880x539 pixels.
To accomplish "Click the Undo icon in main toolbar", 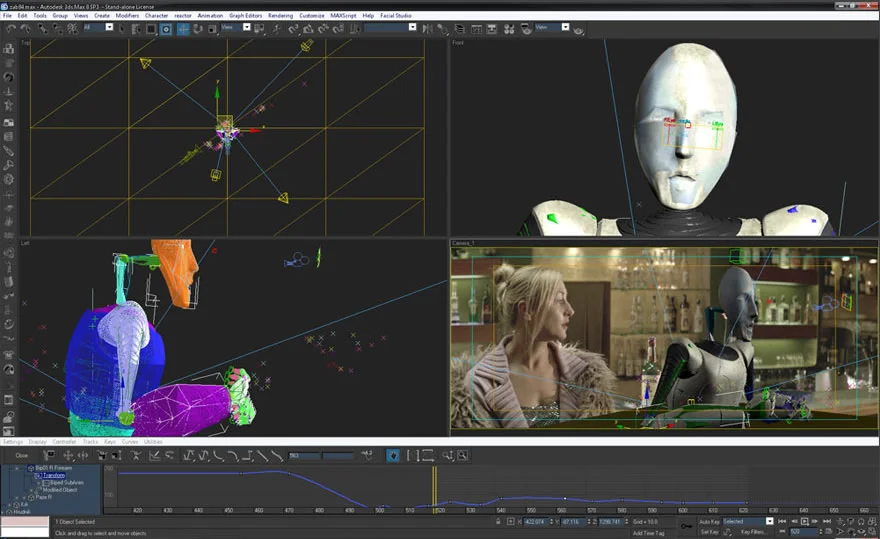I will [x=11, y=29].
